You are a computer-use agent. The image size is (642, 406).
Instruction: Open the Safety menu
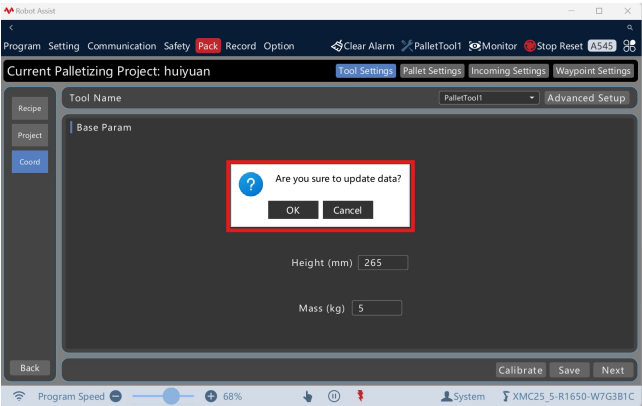[177, 46]
